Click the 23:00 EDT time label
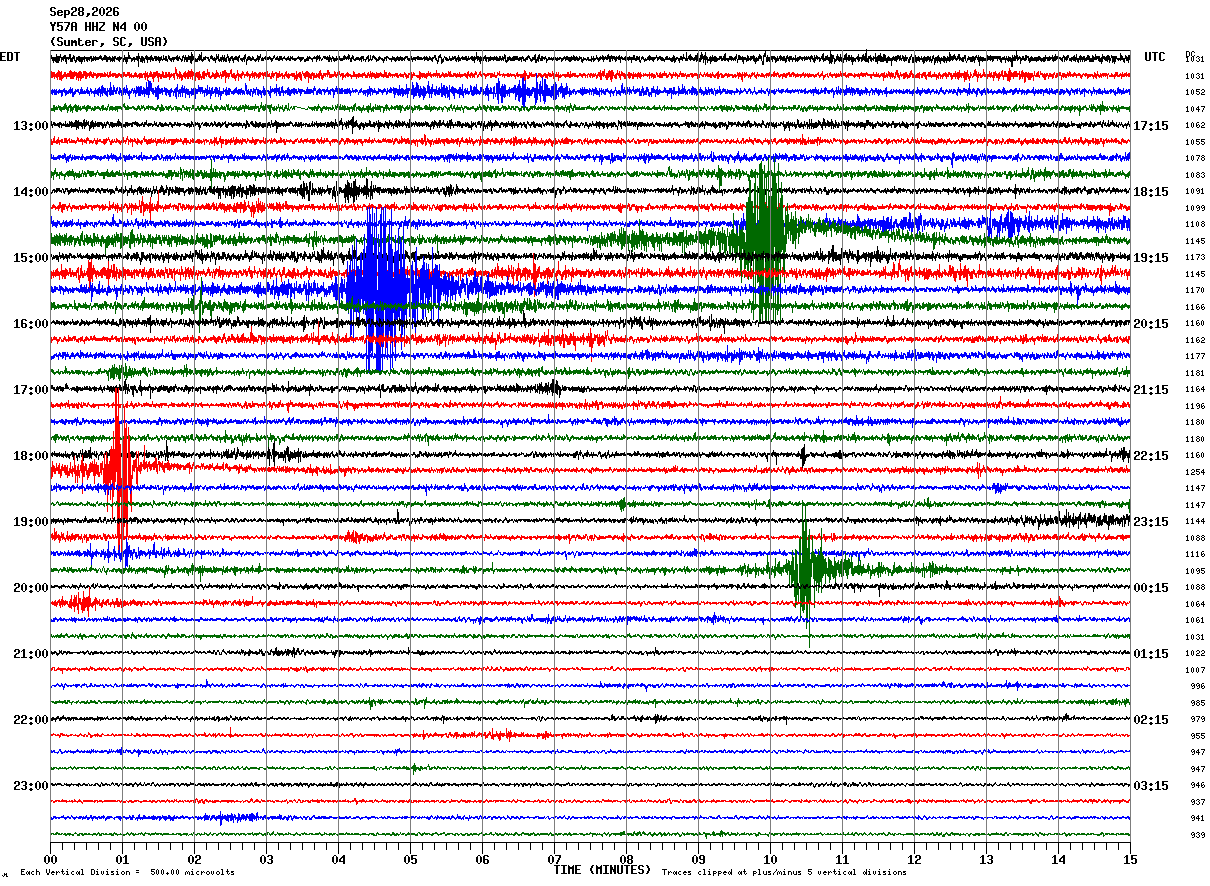Viewport: 1210px width, 886px height. [30, 786]
